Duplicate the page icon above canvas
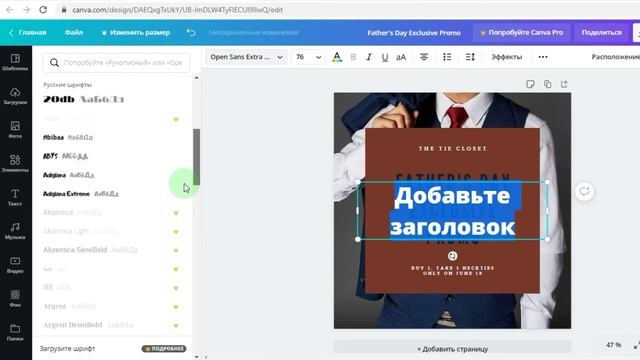This screenshot has width=640, height=360. tap(547, 84)
